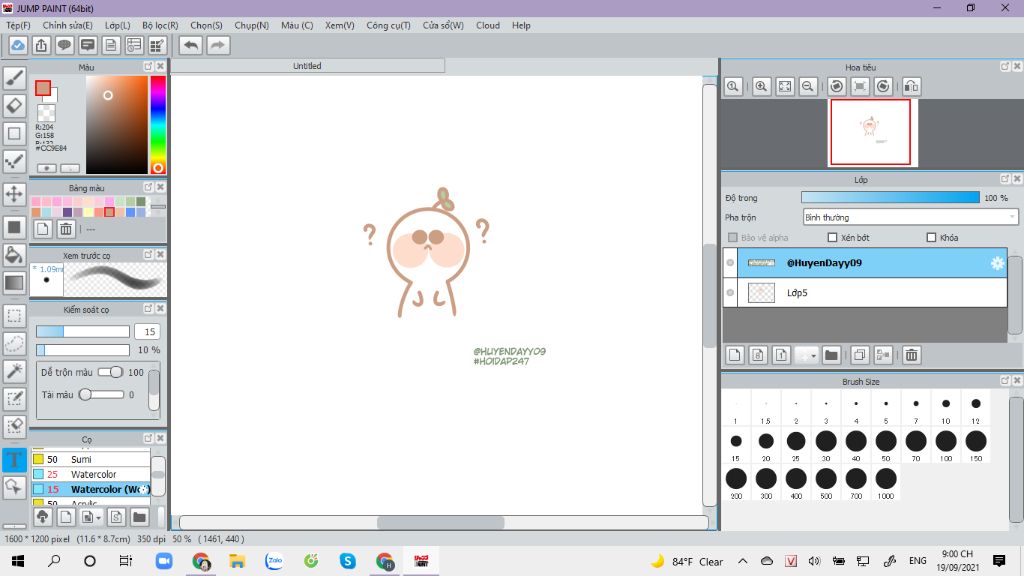Image resolution: width=1024 pixels, height=576 pixels.
Task: Add cloud brush in Cọ panel
Action: tap(42, 517)
